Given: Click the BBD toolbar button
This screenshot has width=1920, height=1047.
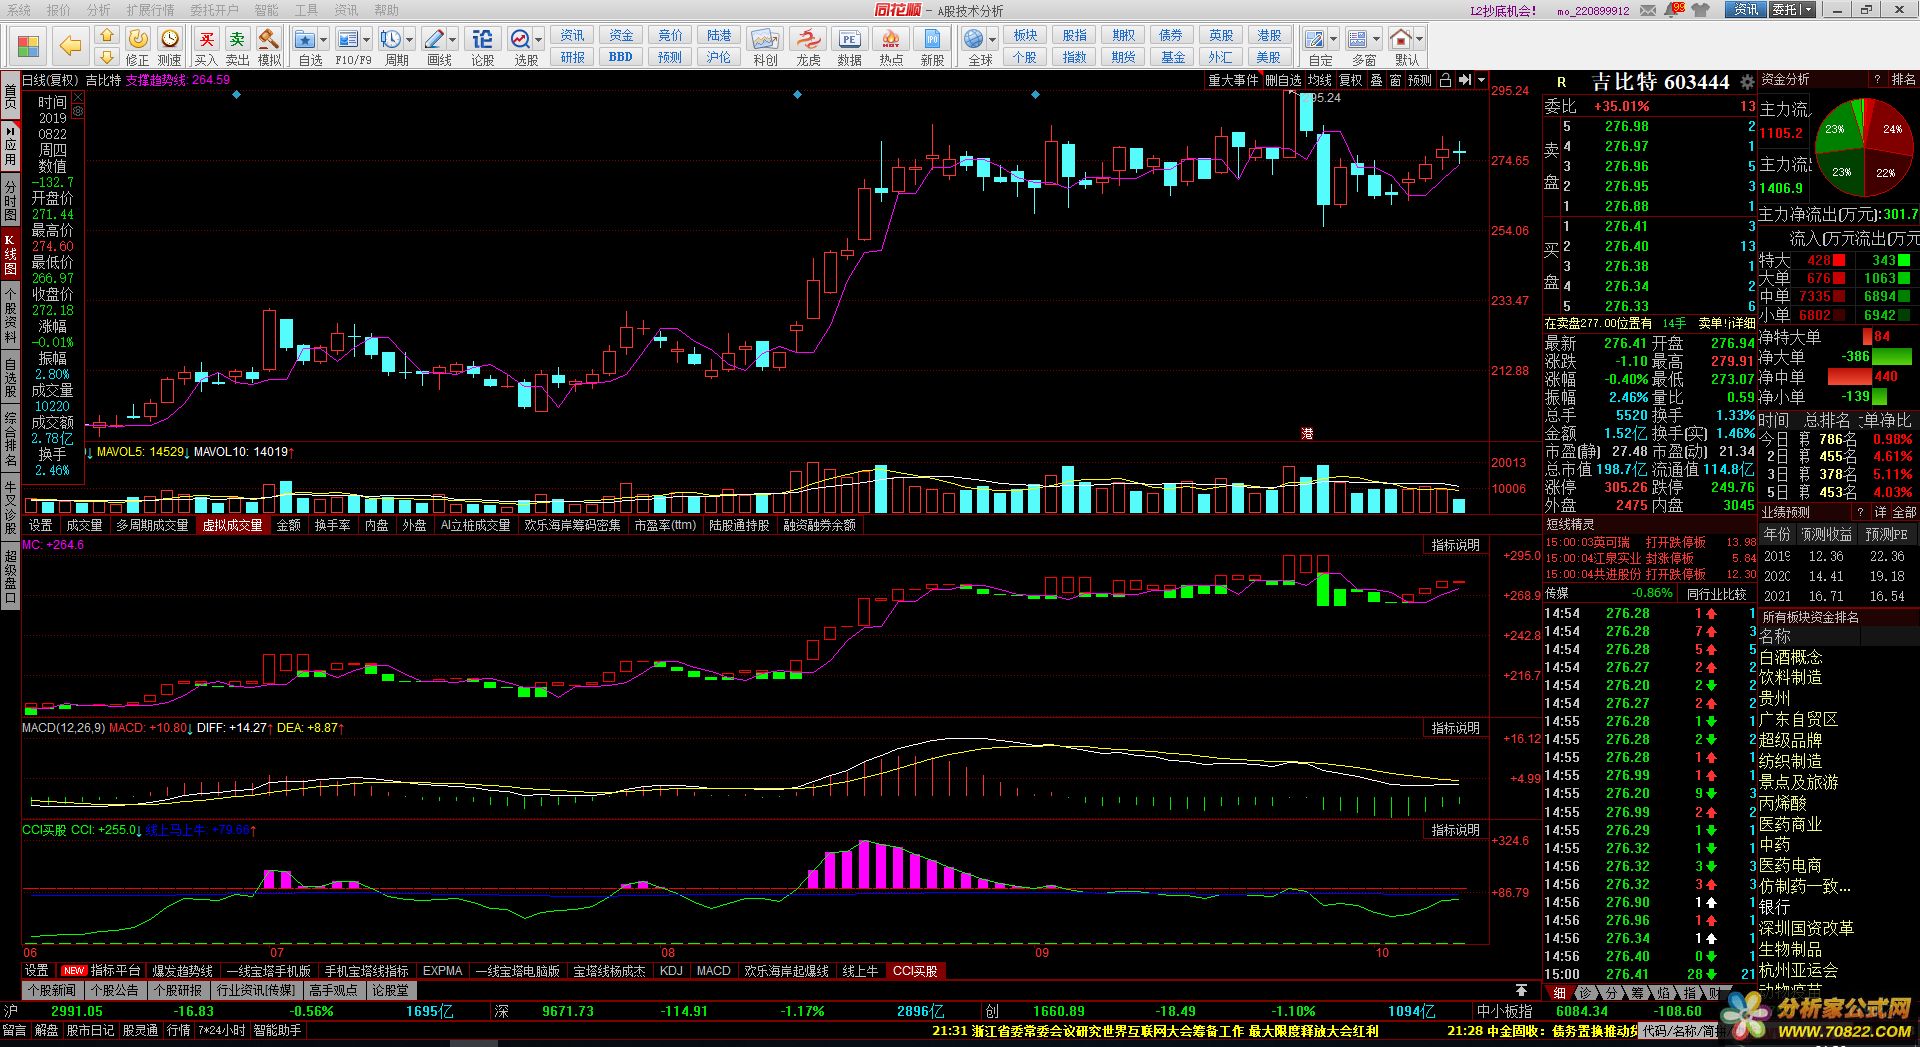Looking at the screenshot, I should 621,57.
